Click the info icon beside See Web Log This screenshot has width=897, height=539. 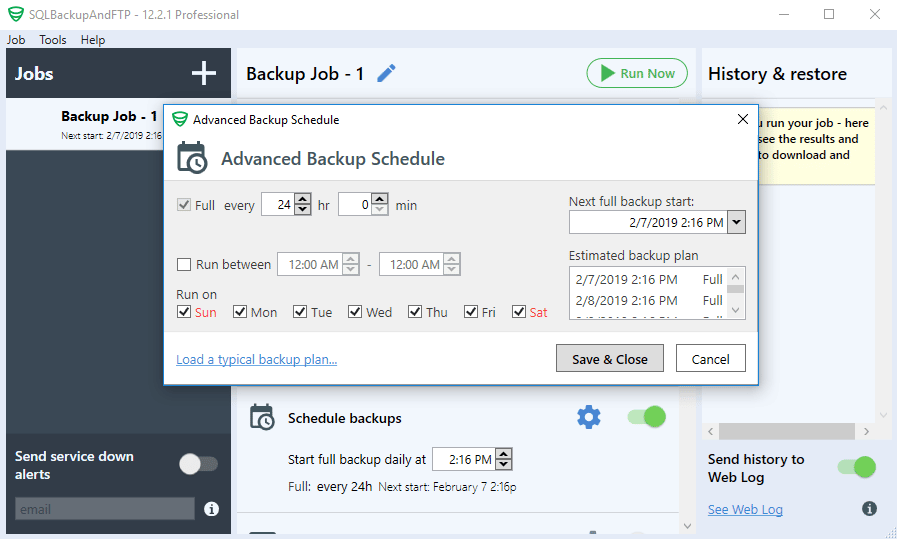click(x=870, y=508)
